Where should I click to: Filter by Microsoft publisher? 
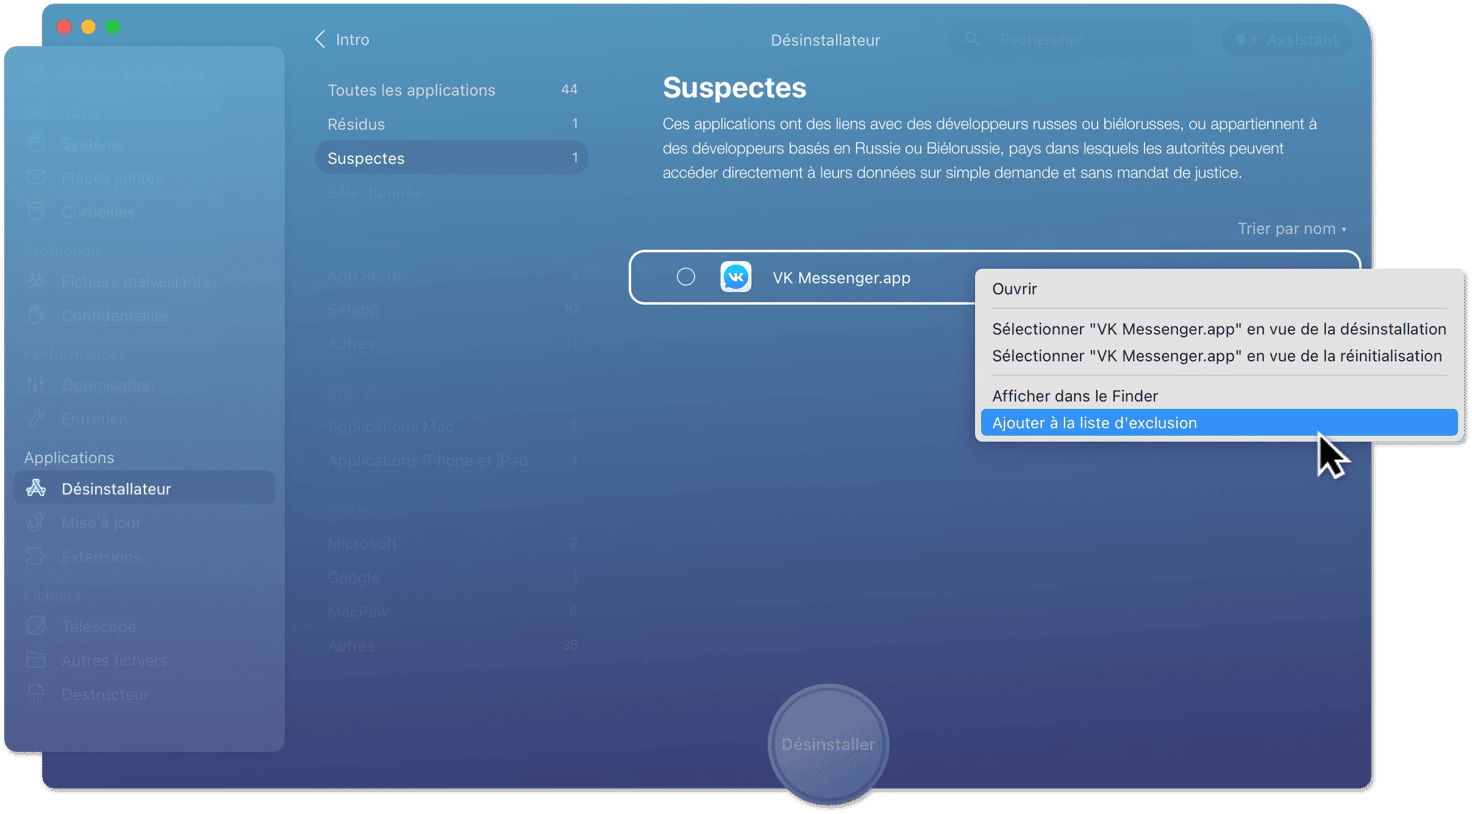(x=452, y=543)
